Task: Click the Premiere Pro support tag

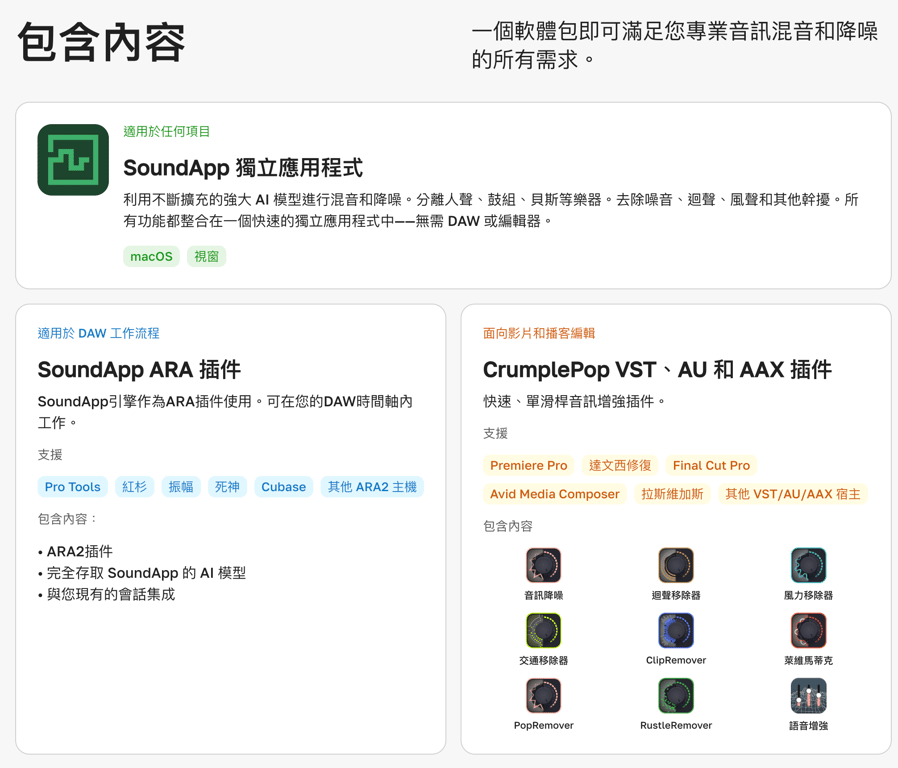Action: pyautogui.click(x=529, y=466)
